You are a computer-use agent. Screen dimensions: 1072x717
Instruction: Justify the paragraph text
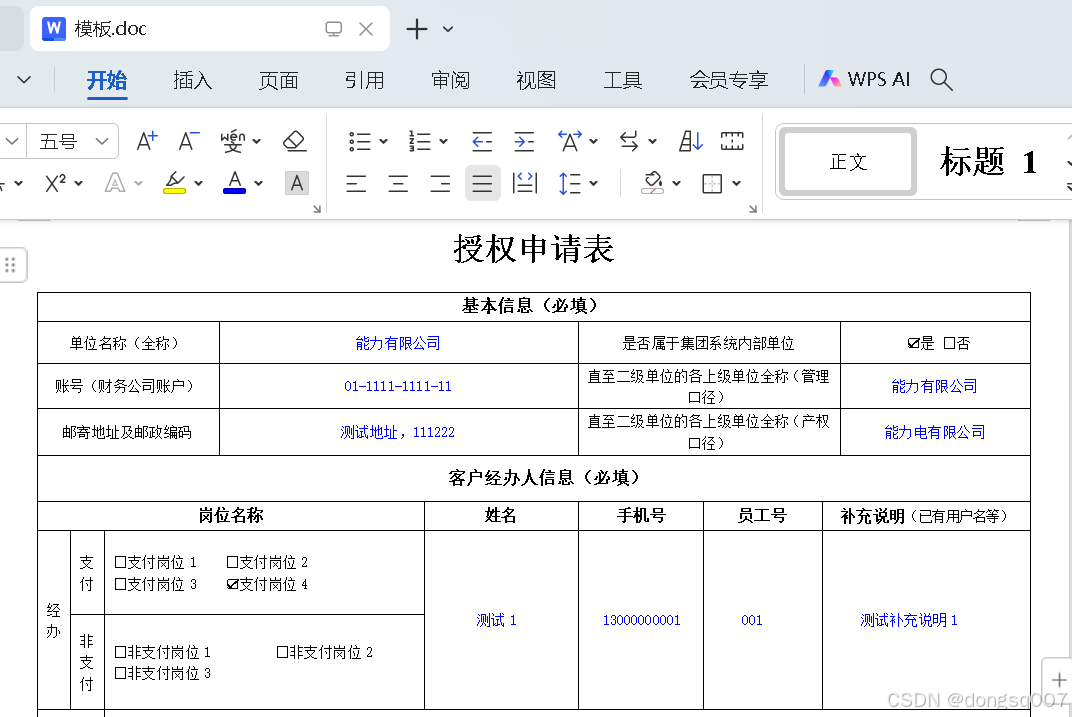(482, 183)
